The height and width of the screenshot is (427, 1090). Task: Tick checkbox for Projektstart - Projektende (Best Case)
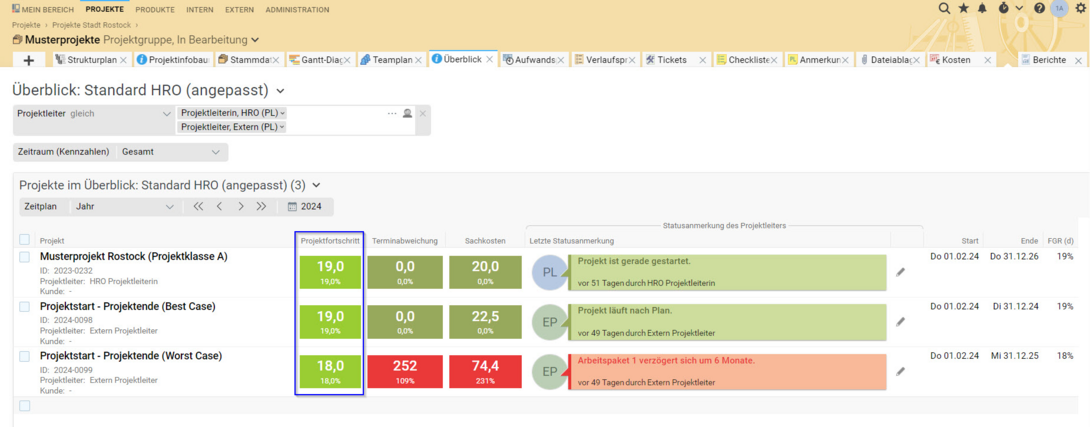(25, 307)
